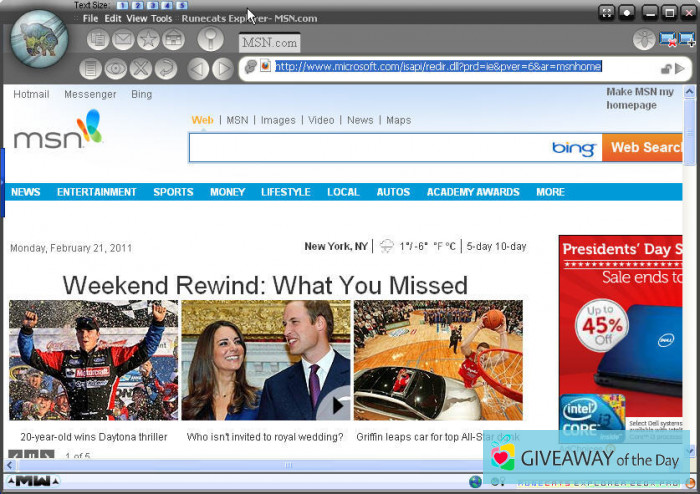700x494 pixels.
Task: Refresh the page with reload icon
Action: (166, 69)
